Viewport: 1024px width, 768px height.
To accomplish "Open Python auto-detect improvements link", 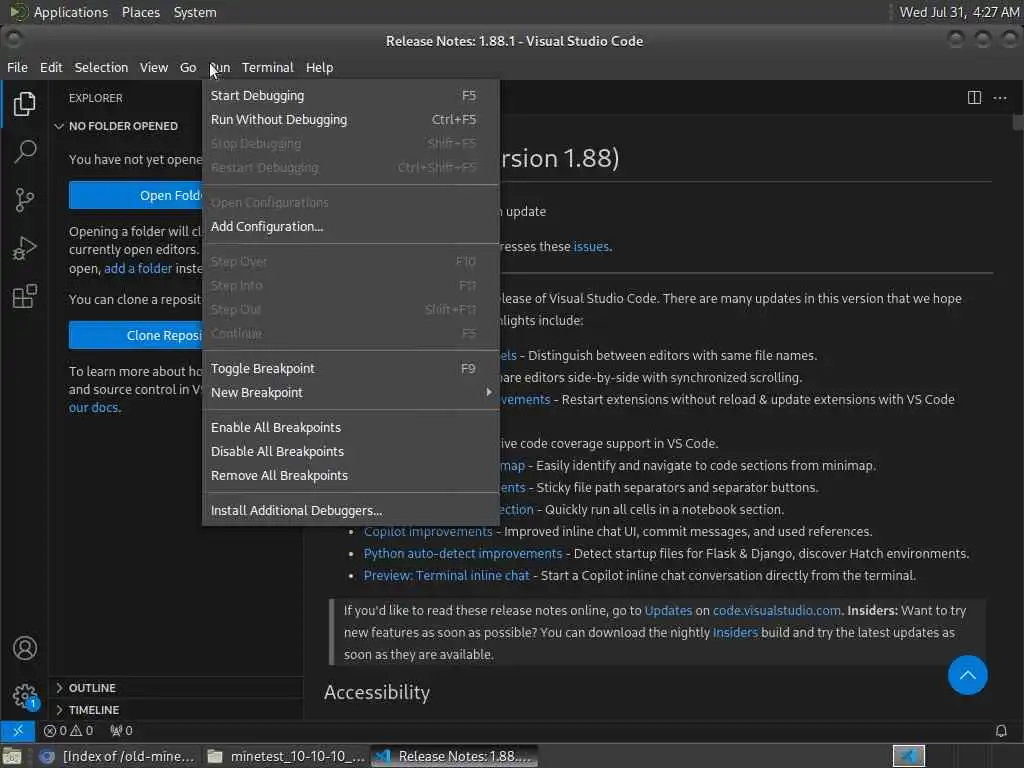I will point(462,553).
